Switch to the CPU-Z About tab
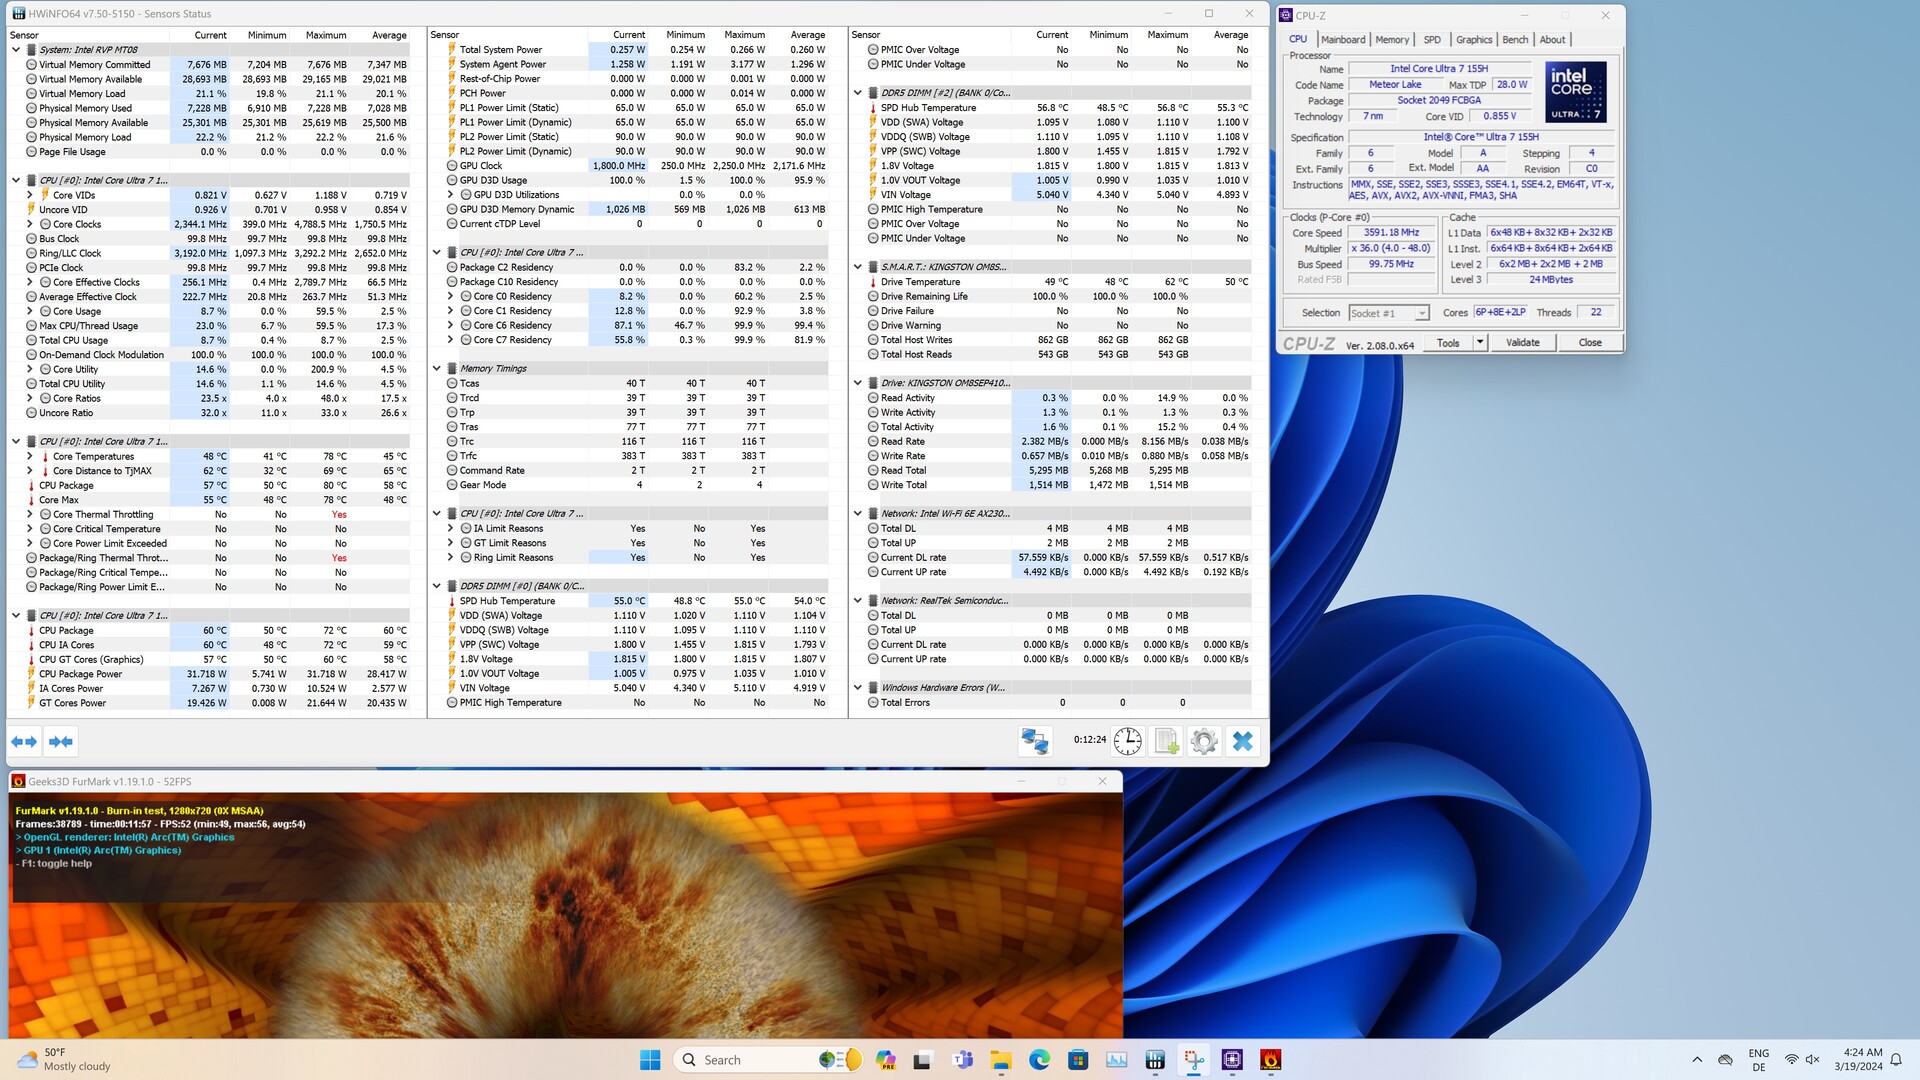The image size is (1920, 1080). pos(1552,40)
